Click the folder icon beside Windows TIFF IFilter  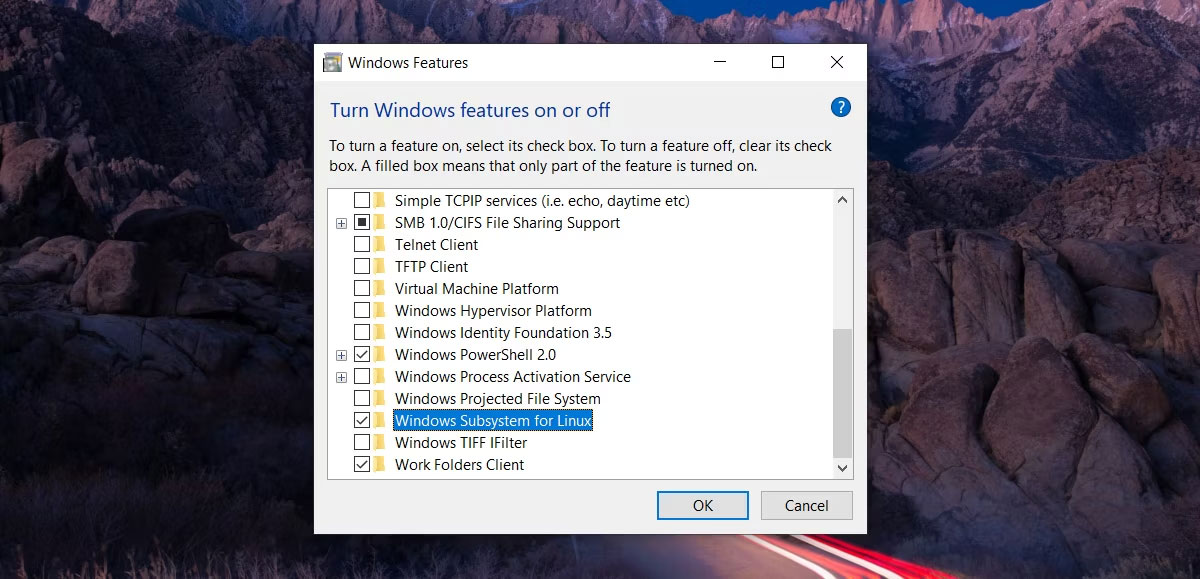coord(378,442)
